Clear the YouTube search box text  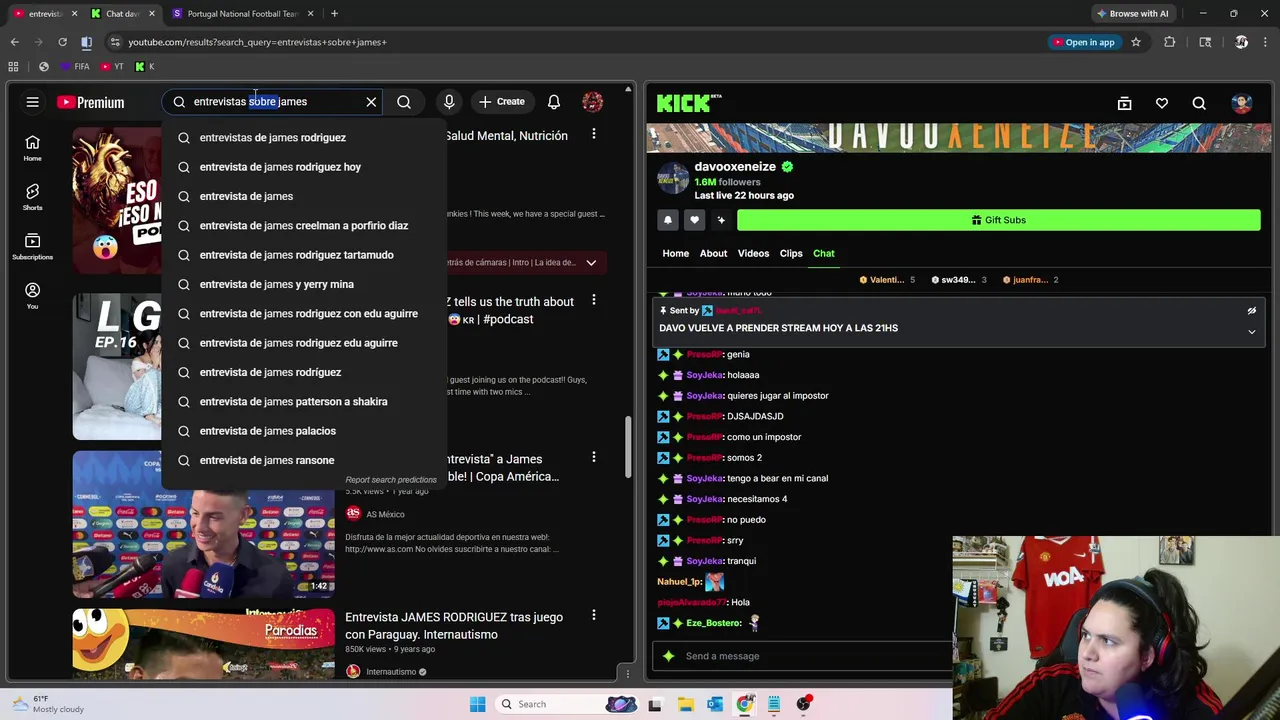[x=371, y=102]
